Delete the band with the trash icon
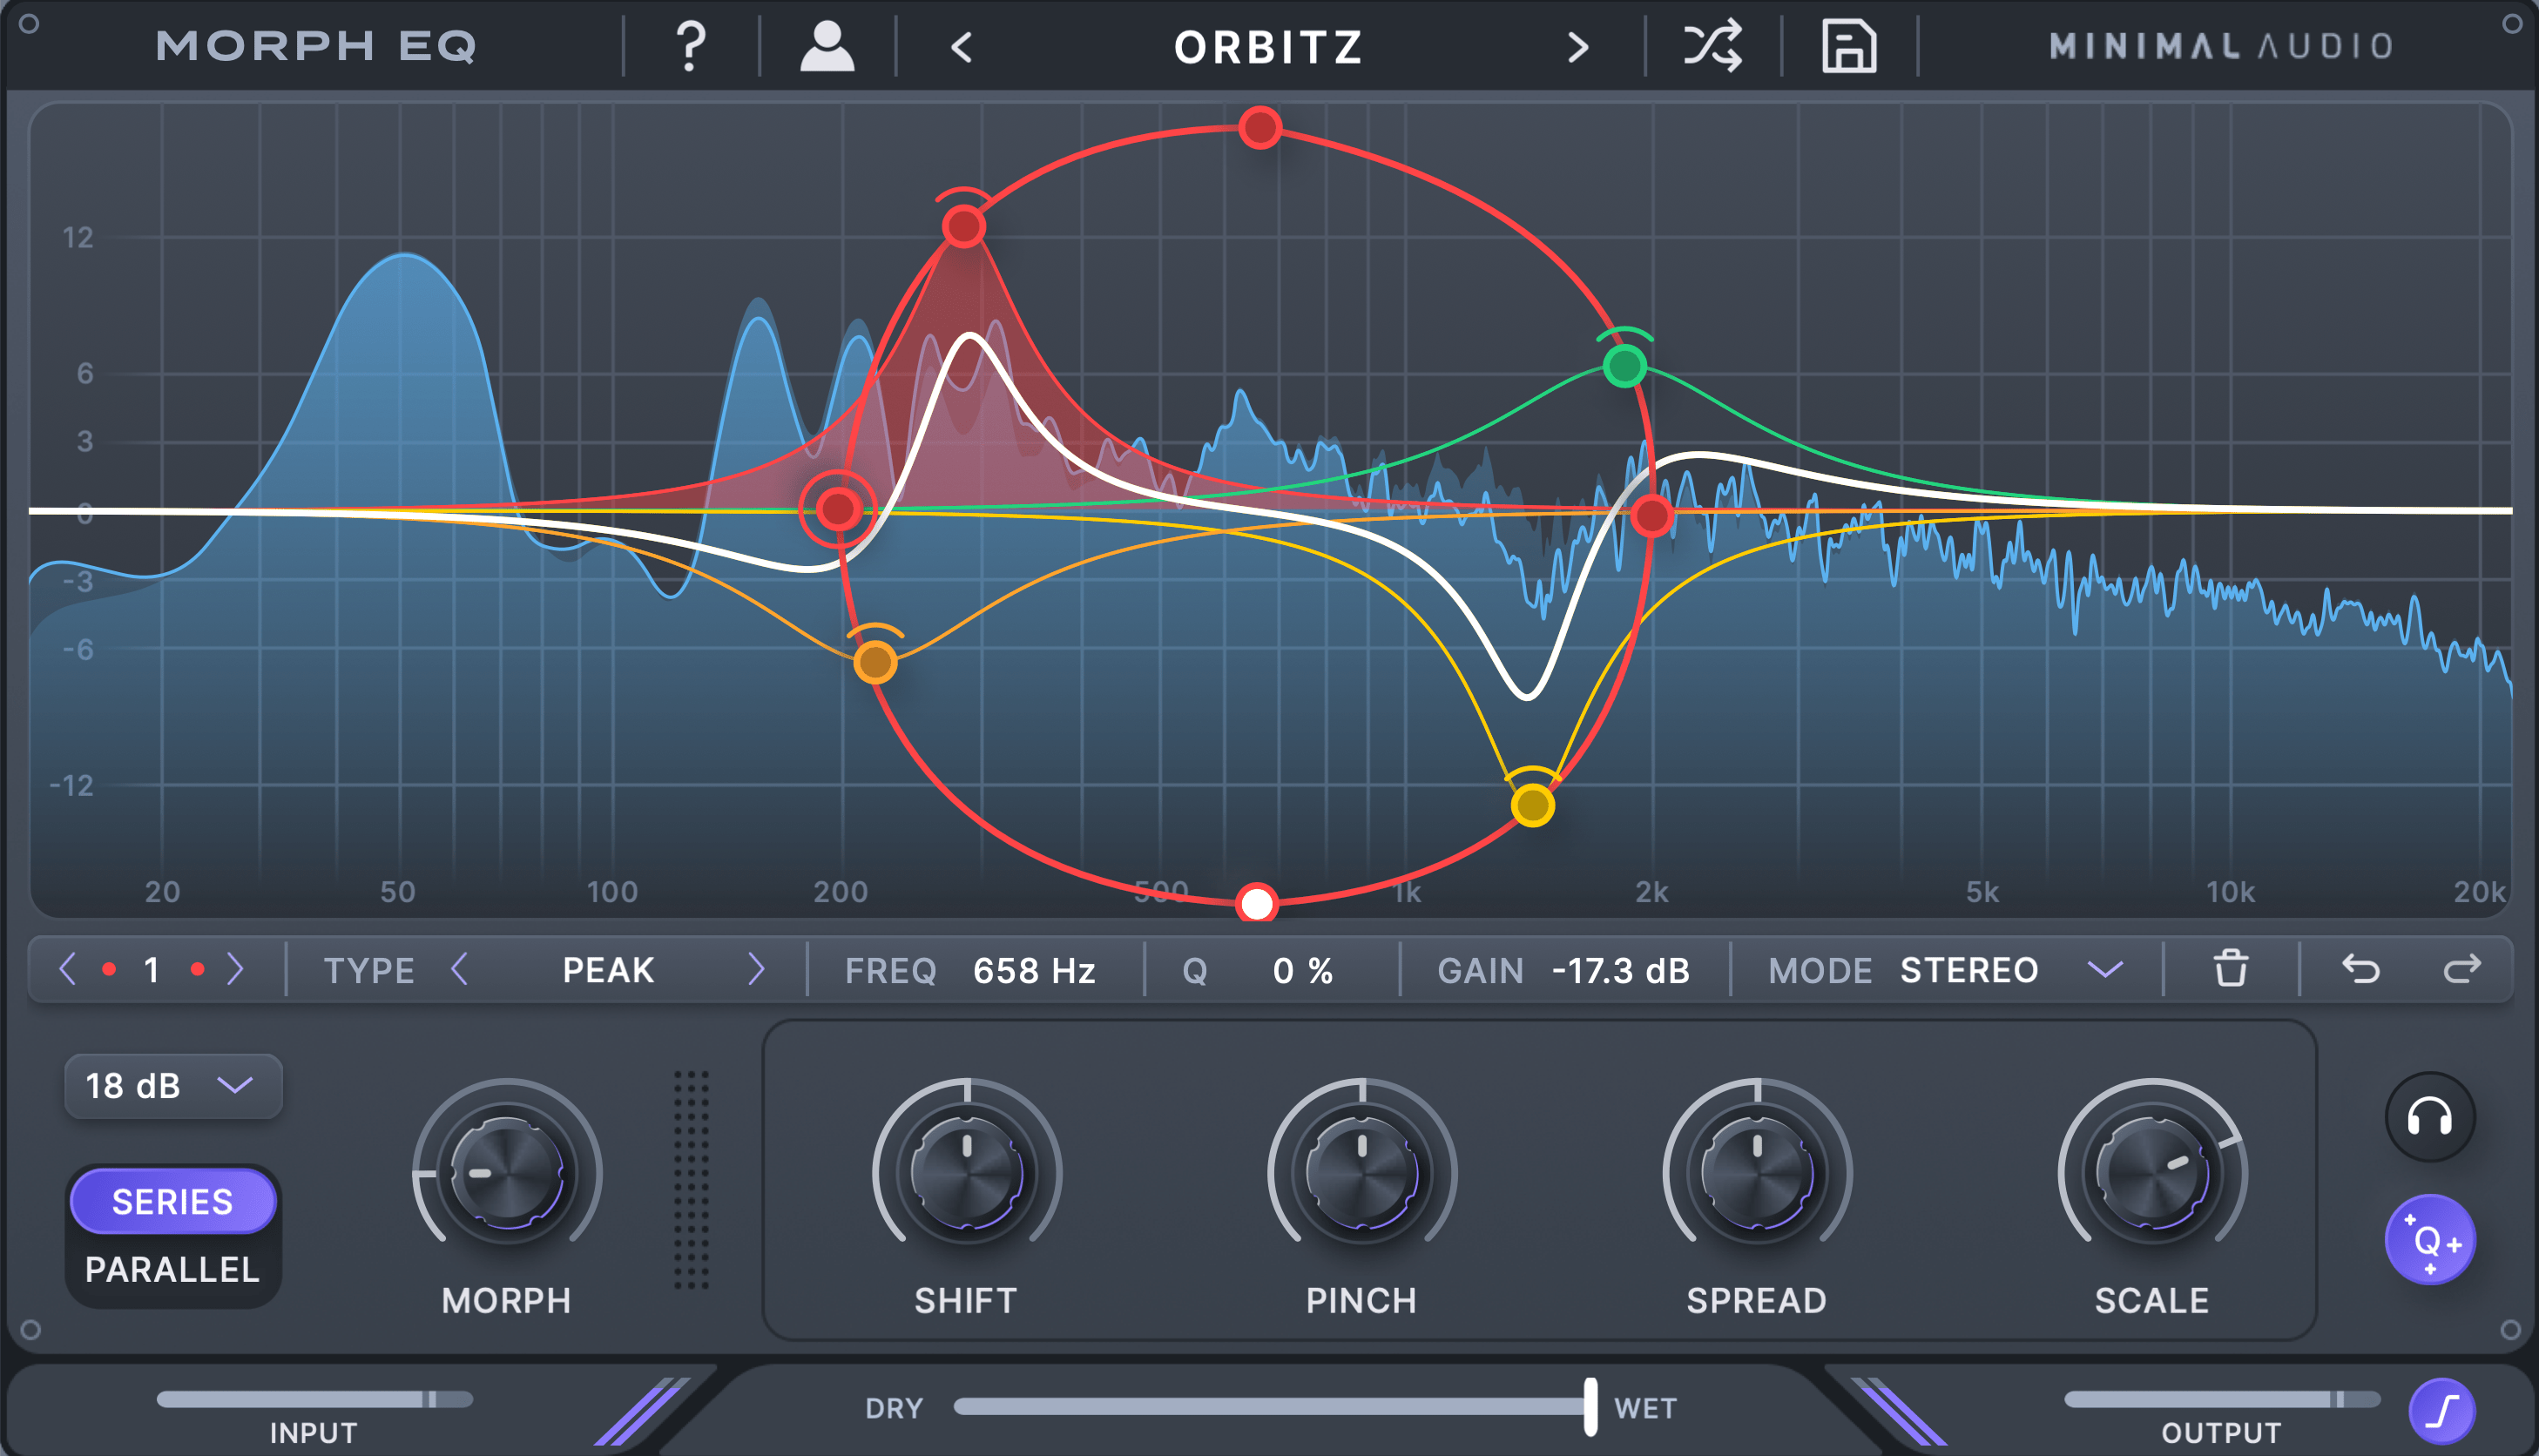 tap(2230, 969)
